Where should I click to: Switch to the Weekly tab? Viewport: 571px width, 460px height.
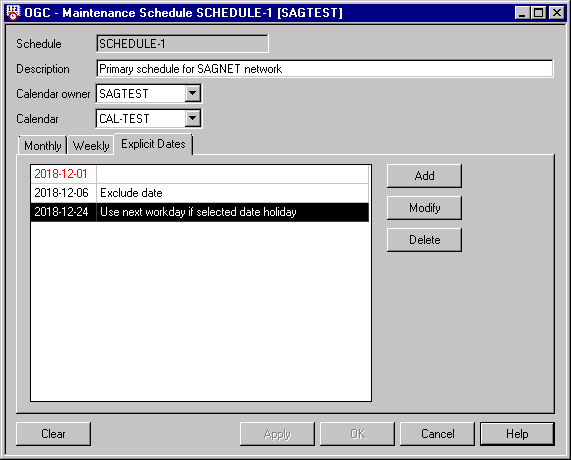[x=91, y=146]
